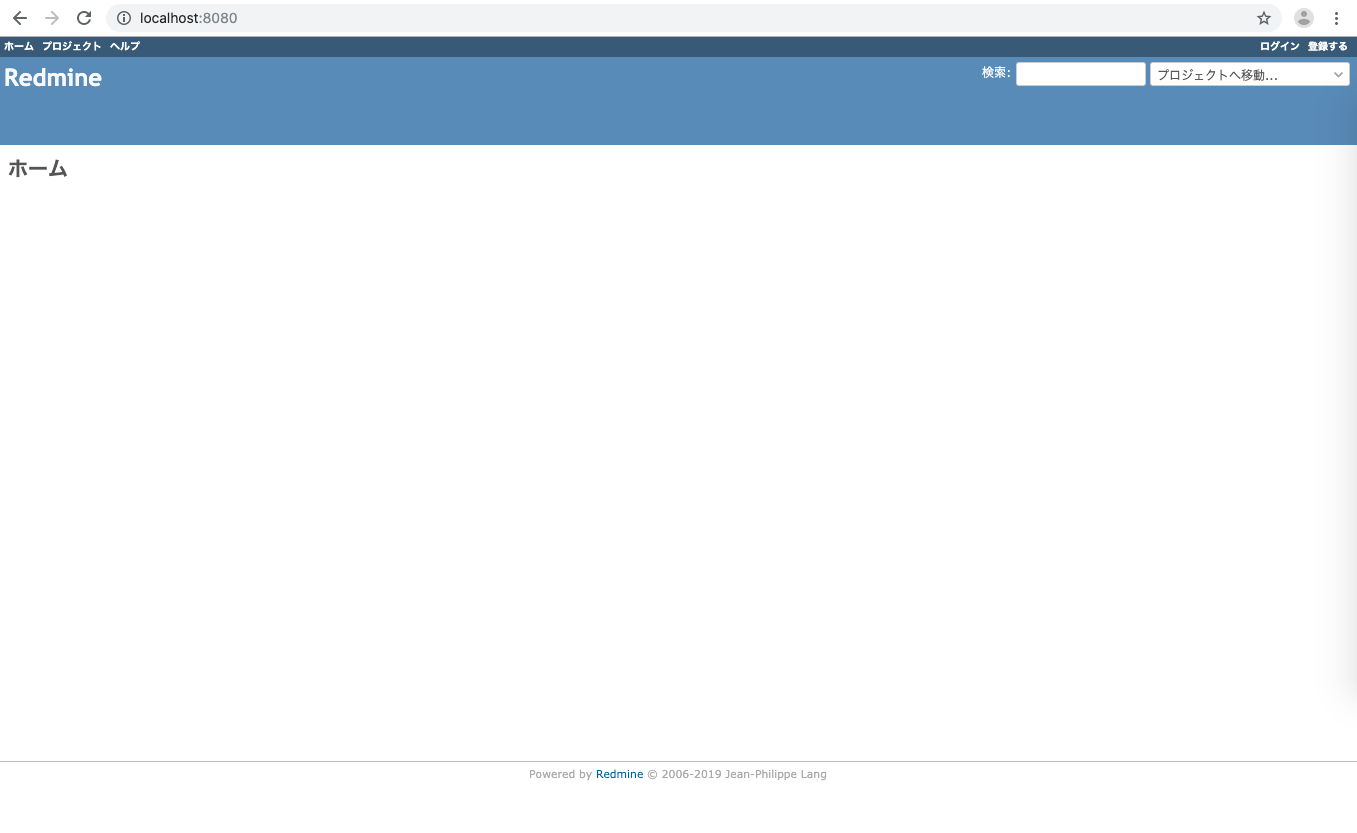Screen dimensions: 1357x833
Task: Click the browser forward arrow
Action: coord(52,18)
